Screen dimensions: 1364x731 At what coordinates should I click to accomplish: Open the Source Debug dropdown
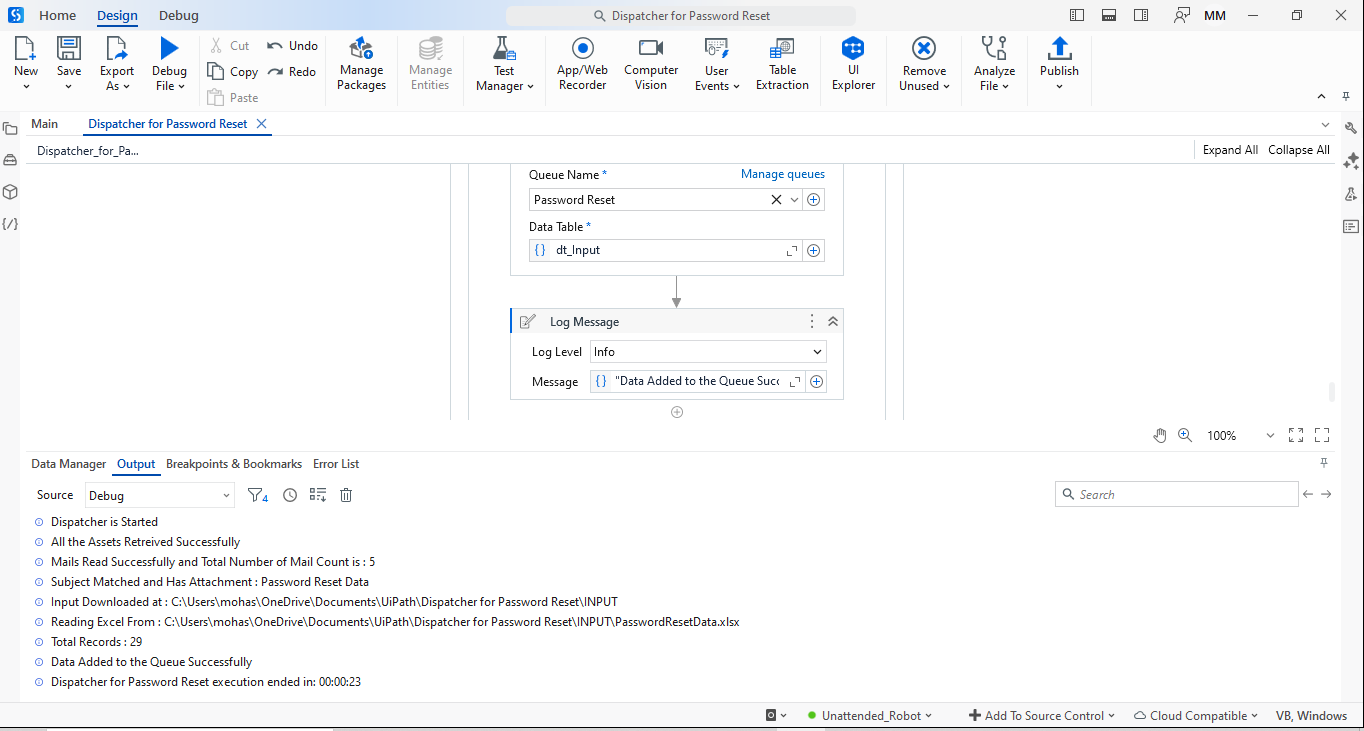tap(159, 495)
